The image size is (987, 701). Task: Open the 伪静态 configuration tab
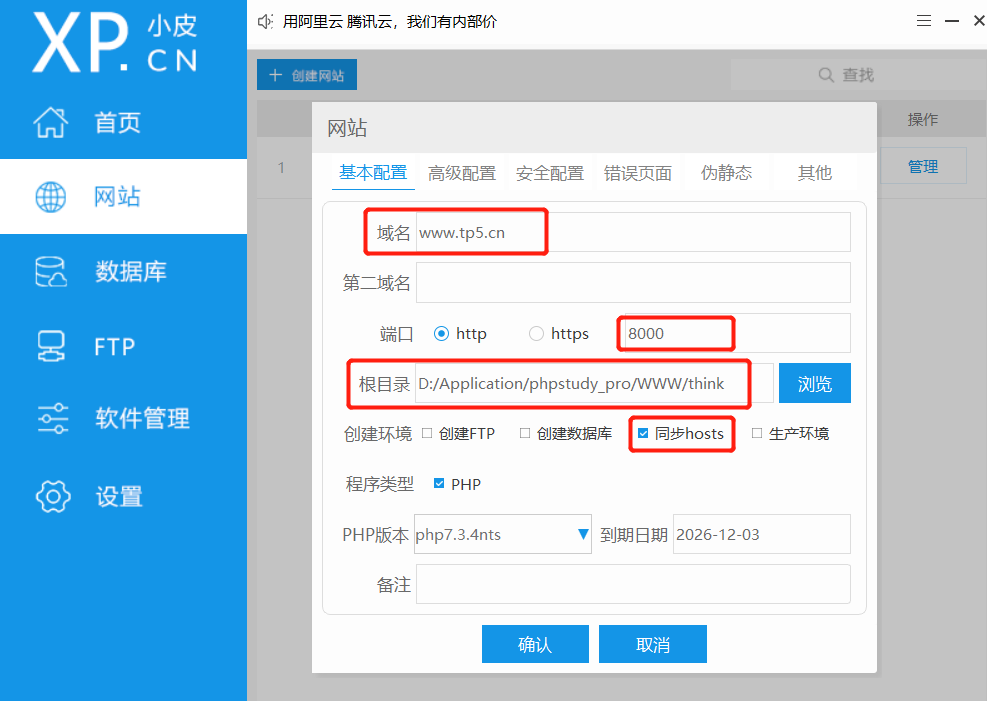pos(726,172)
